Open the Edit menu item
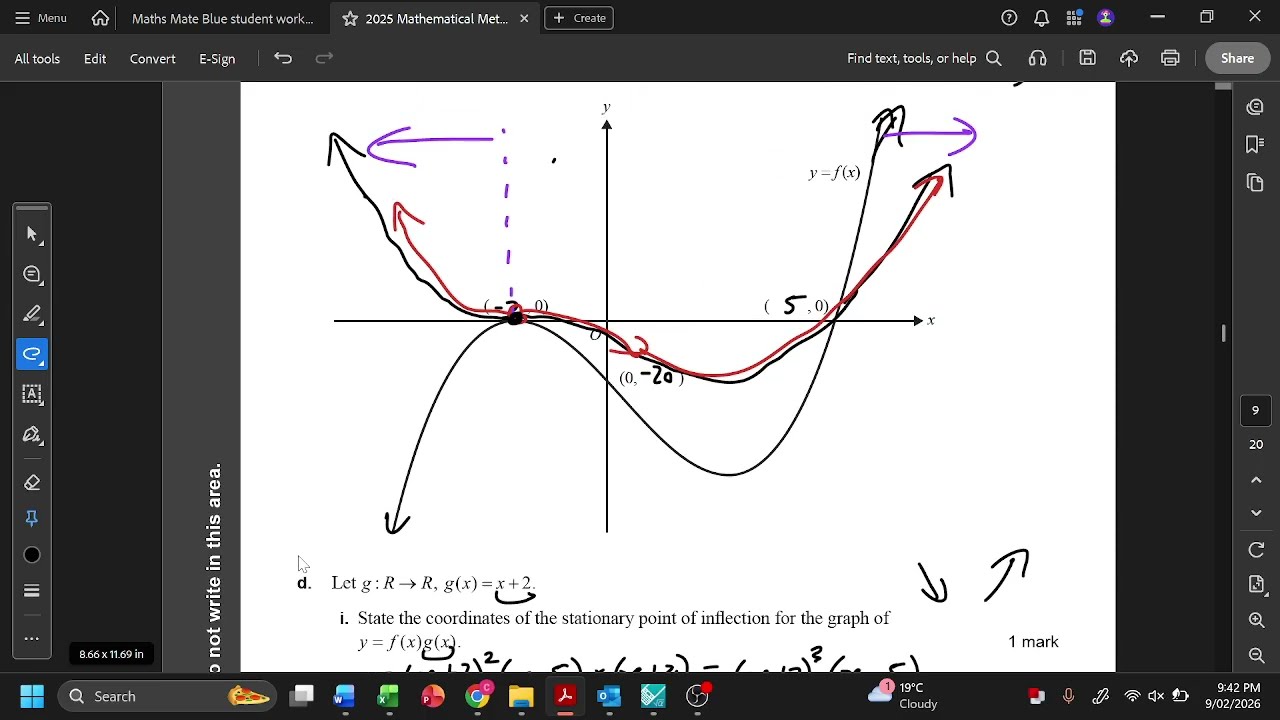The width and height of the screenshot is (1280, 720). pyautogui.click(x=95, y=58)
